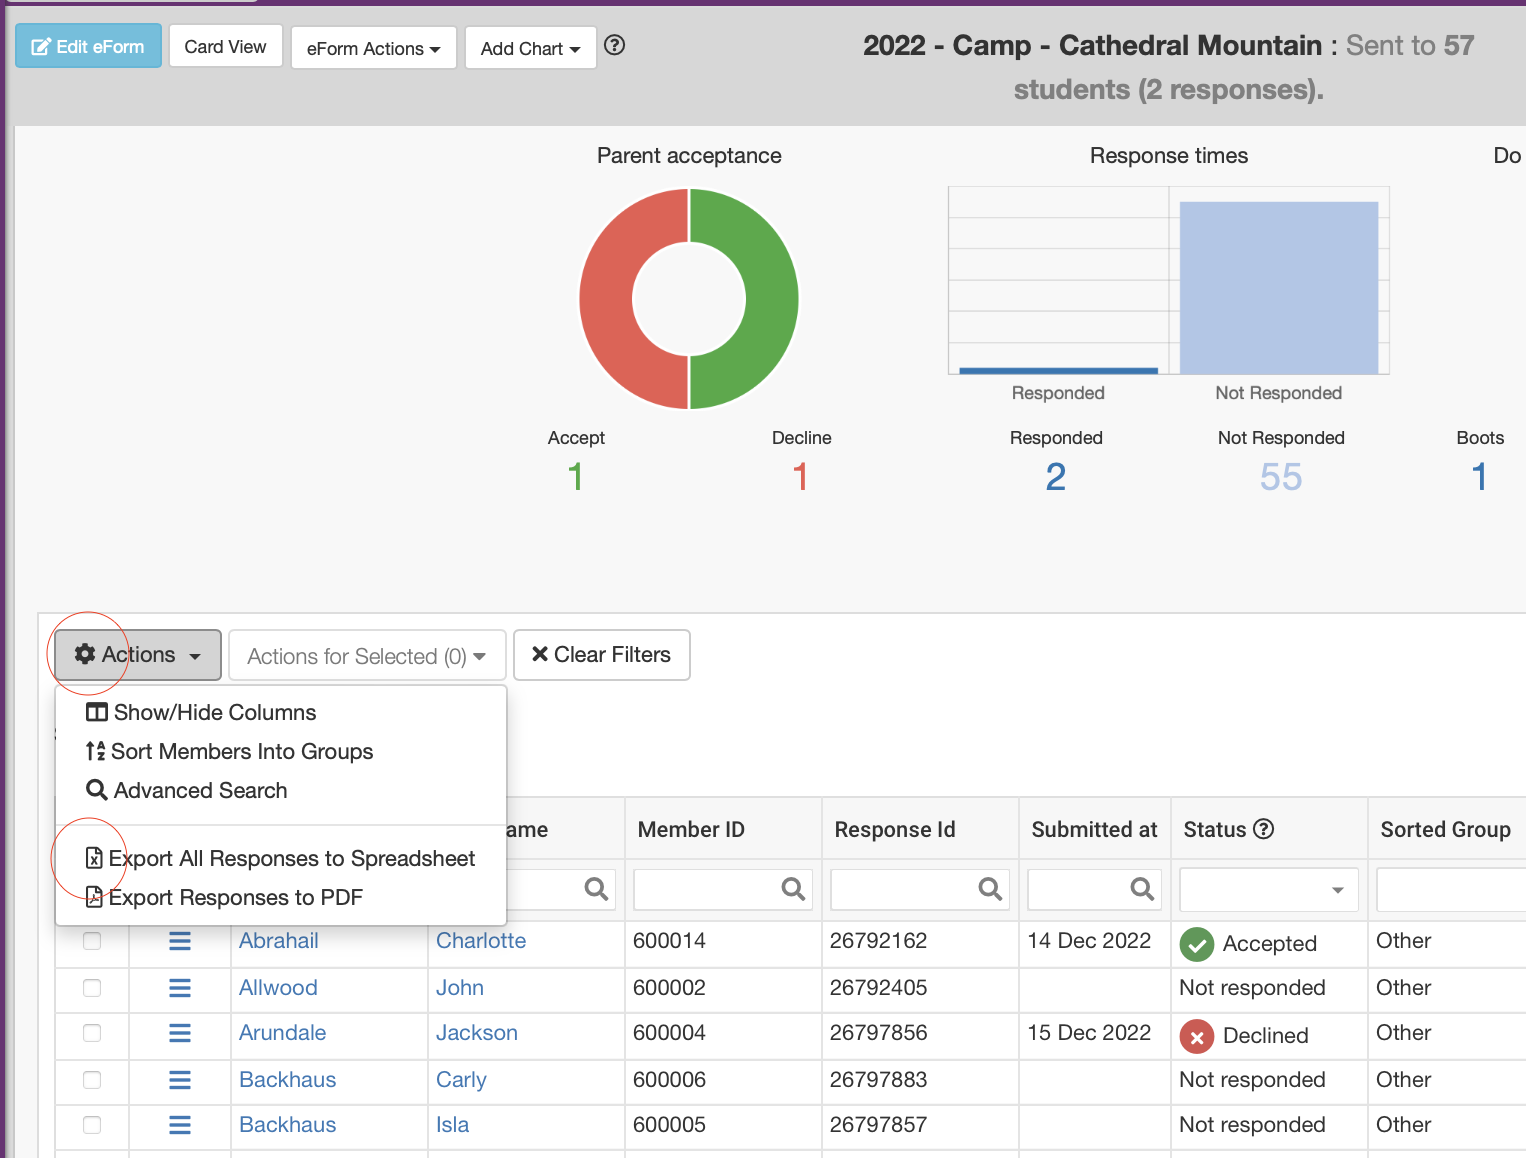Open the row menu icon for Arundale
Viewport: 1526px width, 1158px height.
pyautogui.click(x=180, y=1033)
